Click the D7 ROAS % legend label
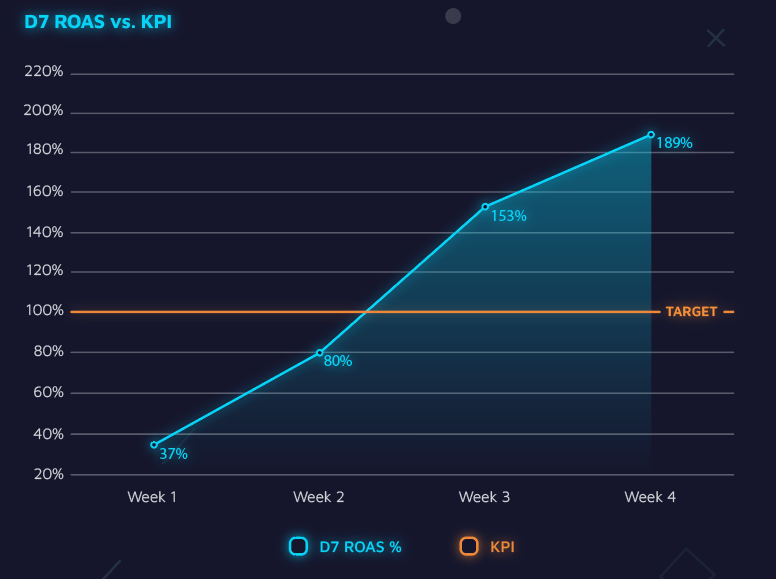 pyautogui.click(x=360, y=547)
